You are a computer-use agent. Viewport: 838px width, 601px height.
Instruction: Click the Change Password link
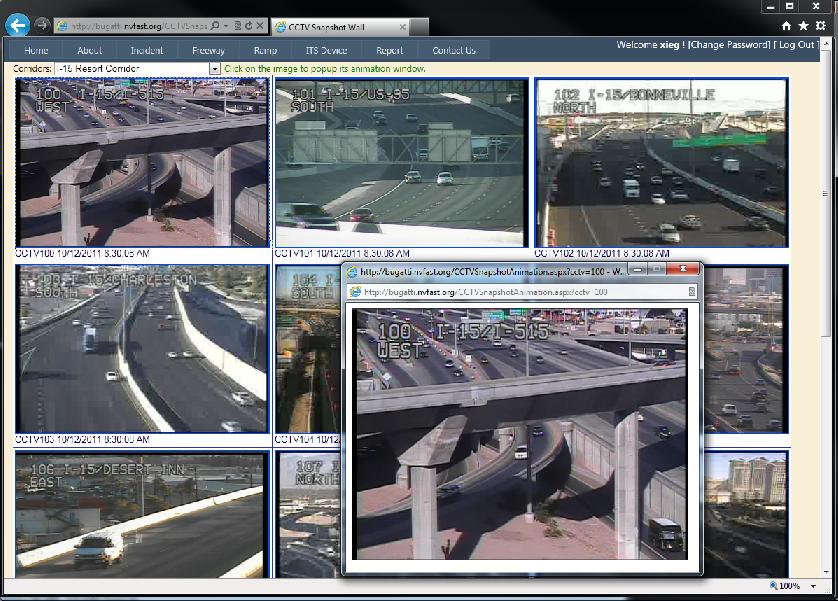click(729, 45)
